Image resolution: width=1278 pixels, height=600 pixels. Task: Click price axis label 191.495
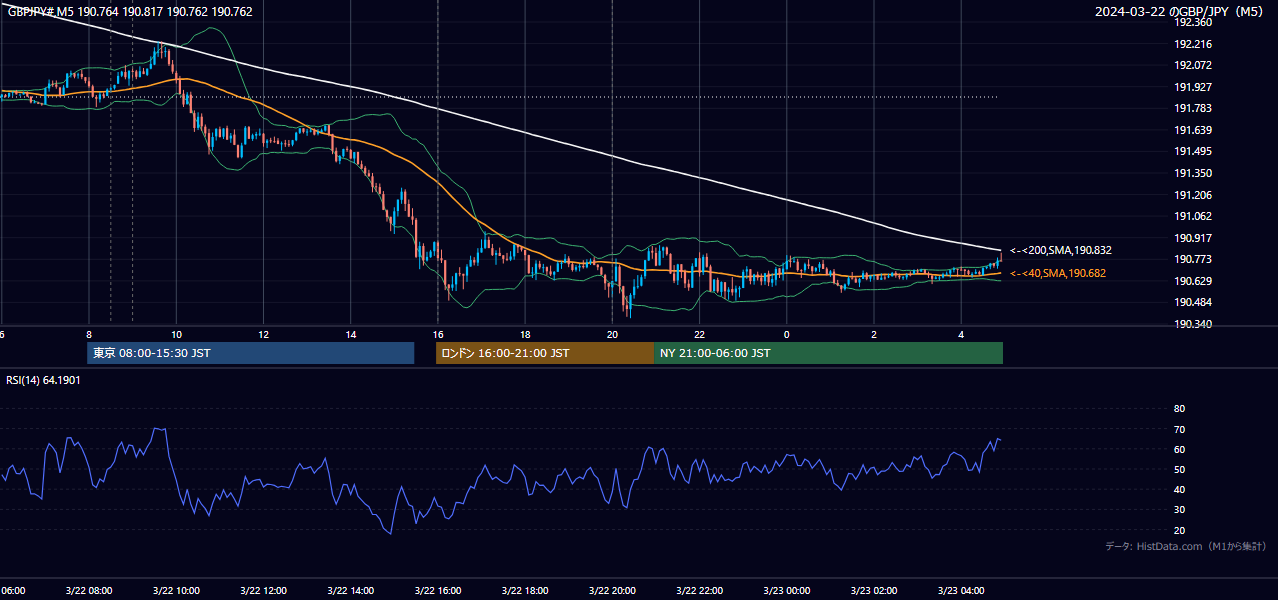pyautogui.click(x=1192, y=151)
